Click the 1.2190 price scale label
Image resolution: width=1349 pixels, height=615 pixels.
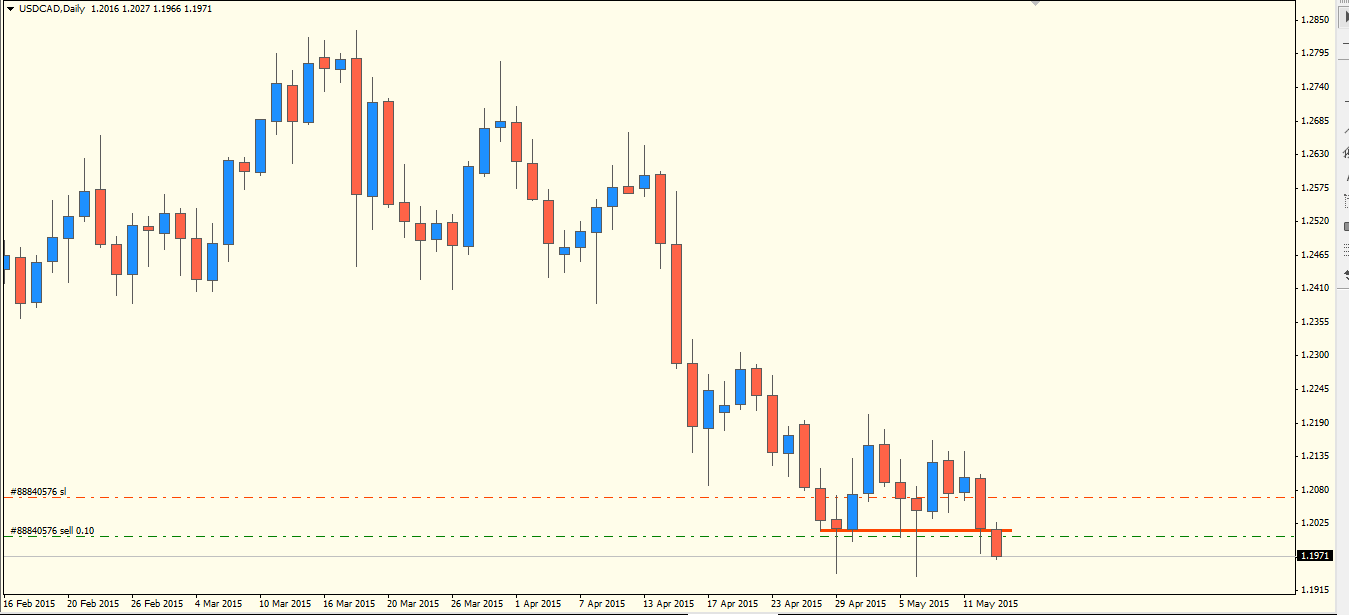[1316, 422]
